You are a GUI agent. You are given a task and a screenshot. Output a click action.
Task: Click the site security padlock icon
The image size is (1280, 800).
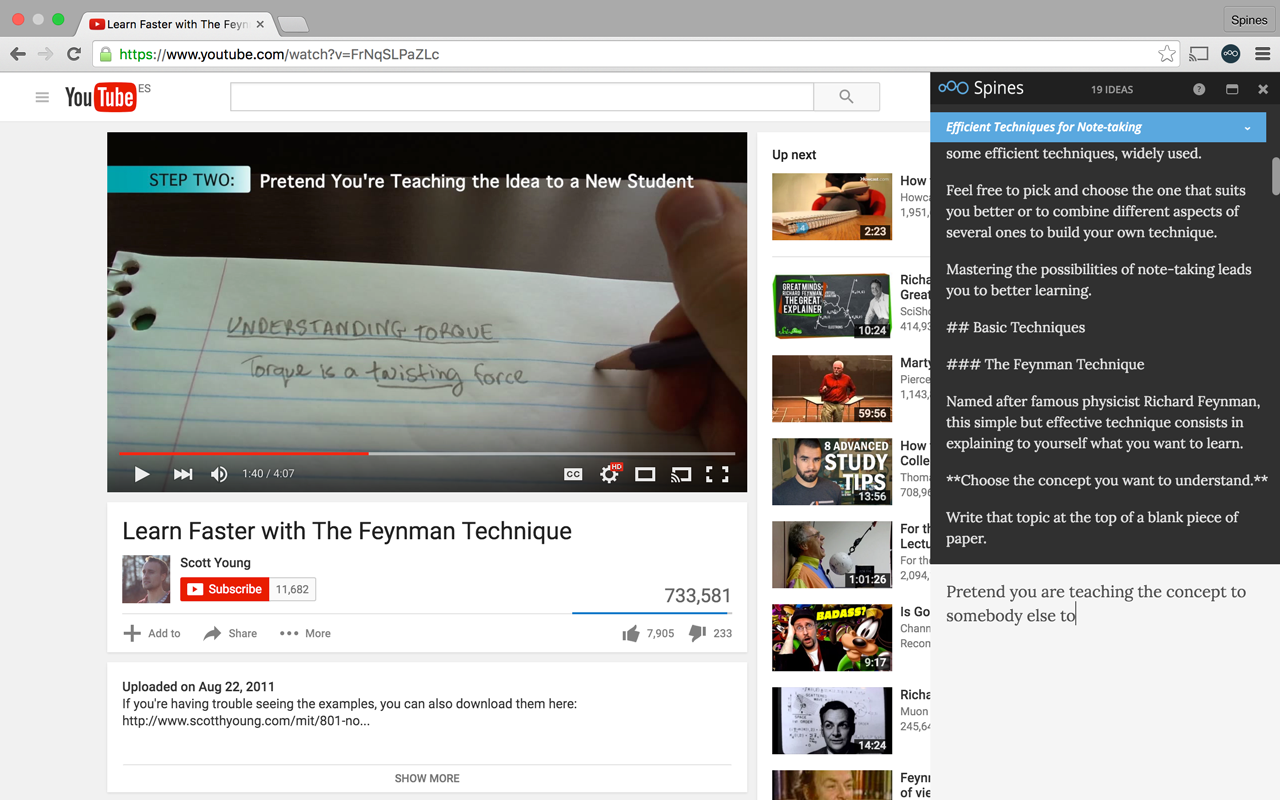click(x=105, y=54)
